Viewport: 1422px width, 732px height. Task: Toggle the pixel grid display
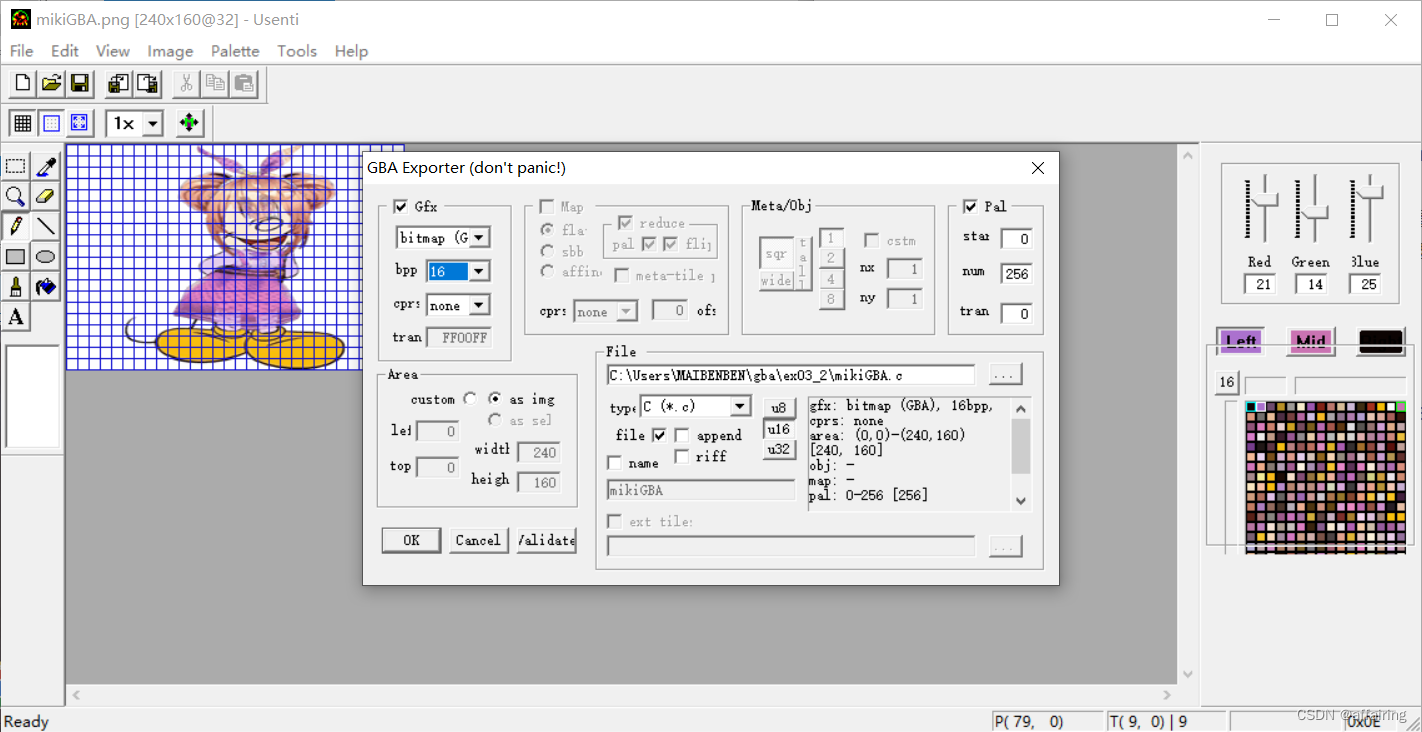pyautogui.click(x=22, y=123)
